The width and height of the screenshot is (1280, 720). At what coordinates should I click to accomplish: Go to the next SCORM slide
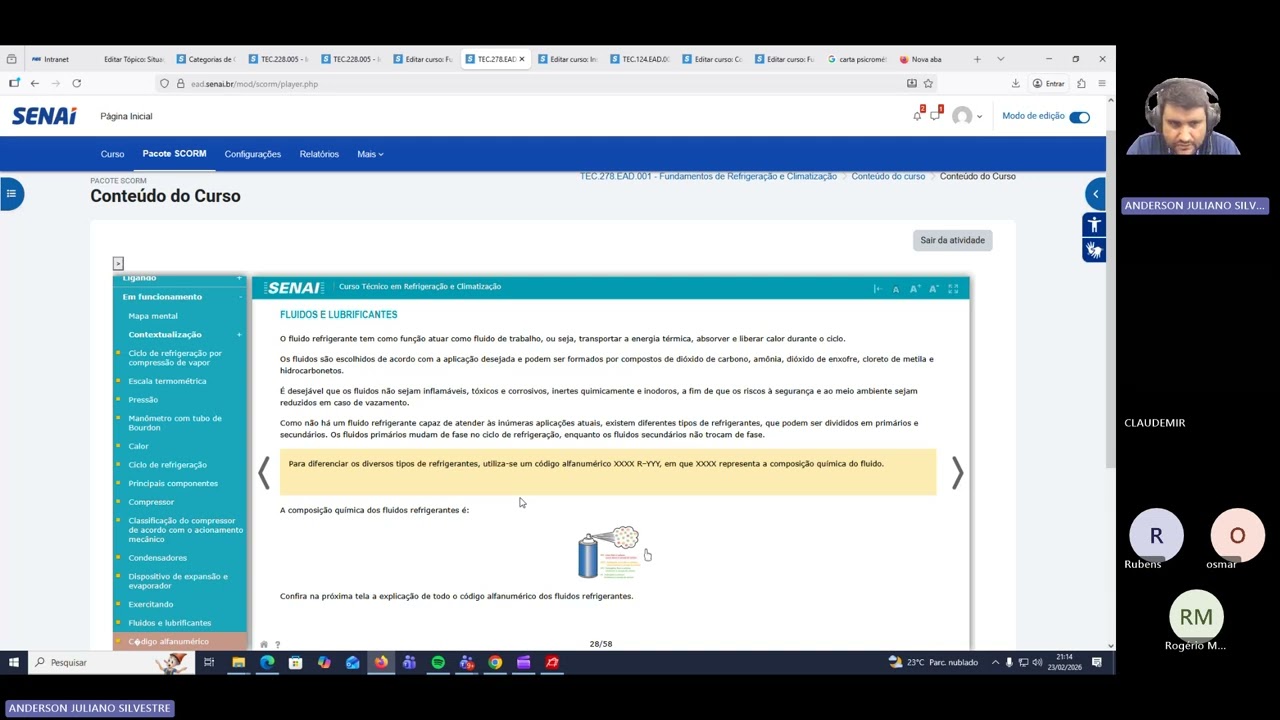coord(957,473)
